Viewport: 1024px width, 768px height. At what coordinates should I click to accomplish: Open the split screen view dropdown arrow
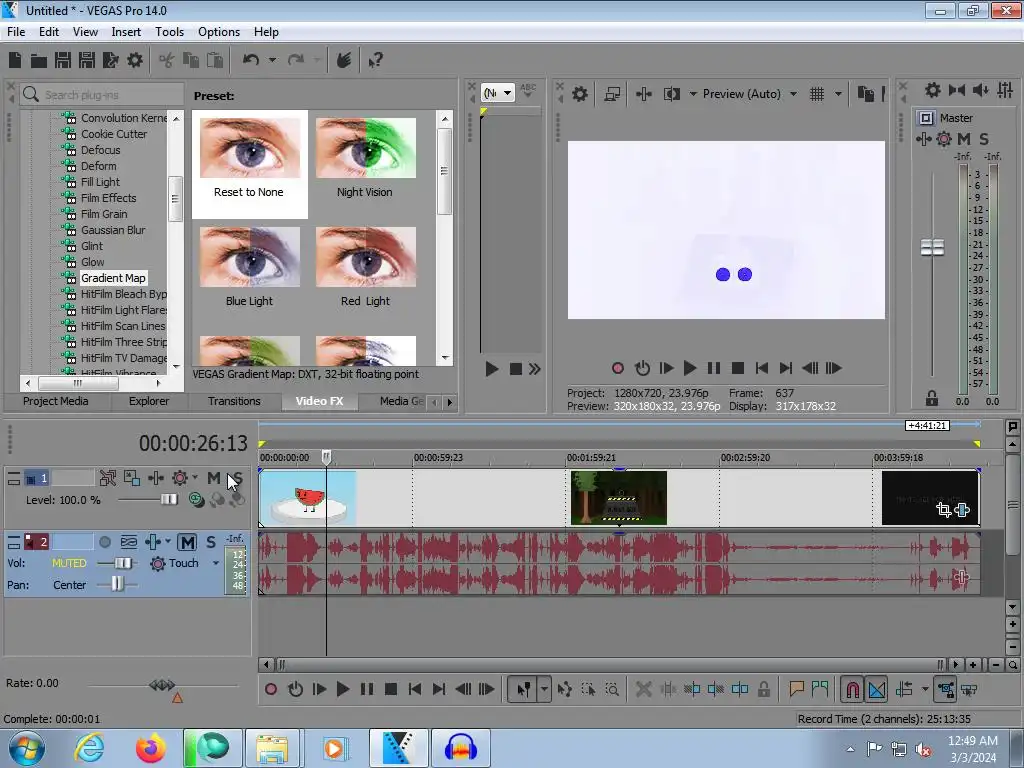[x=693, y=94]
